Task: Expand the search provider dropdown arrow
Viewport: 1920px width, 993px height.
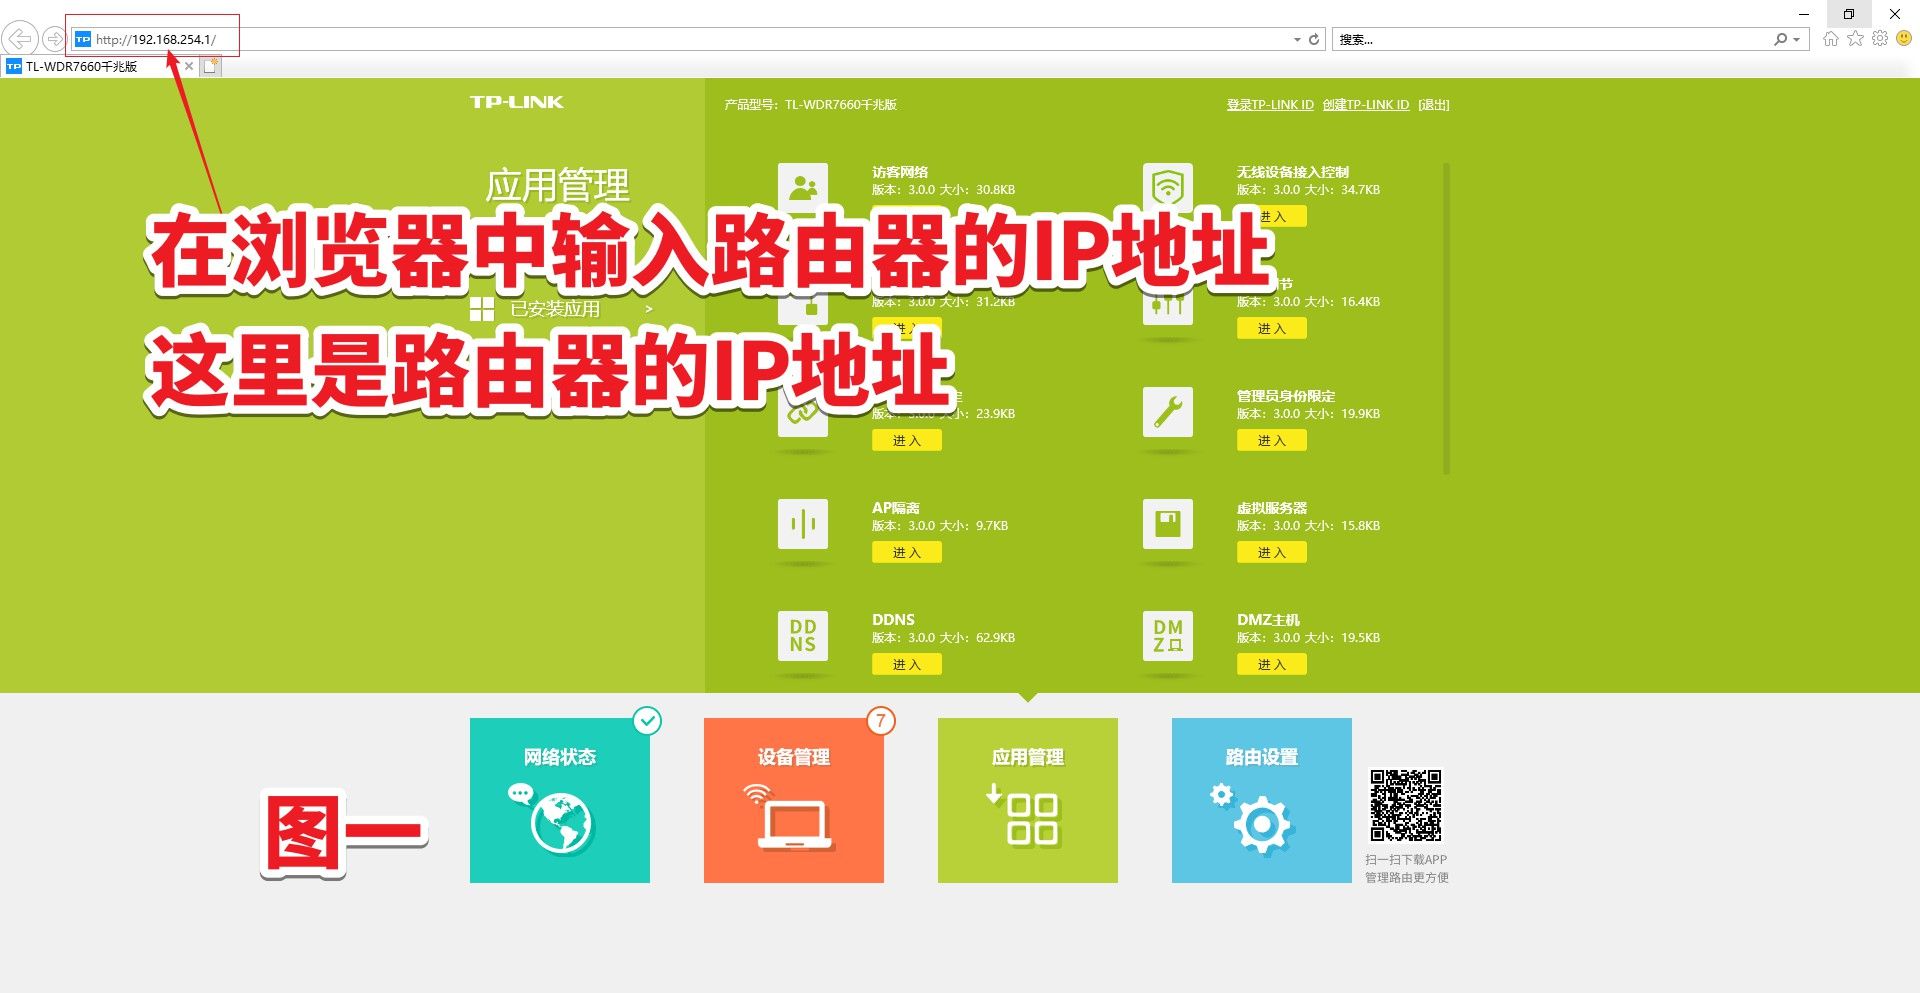Action: (x=1797, y=40)
